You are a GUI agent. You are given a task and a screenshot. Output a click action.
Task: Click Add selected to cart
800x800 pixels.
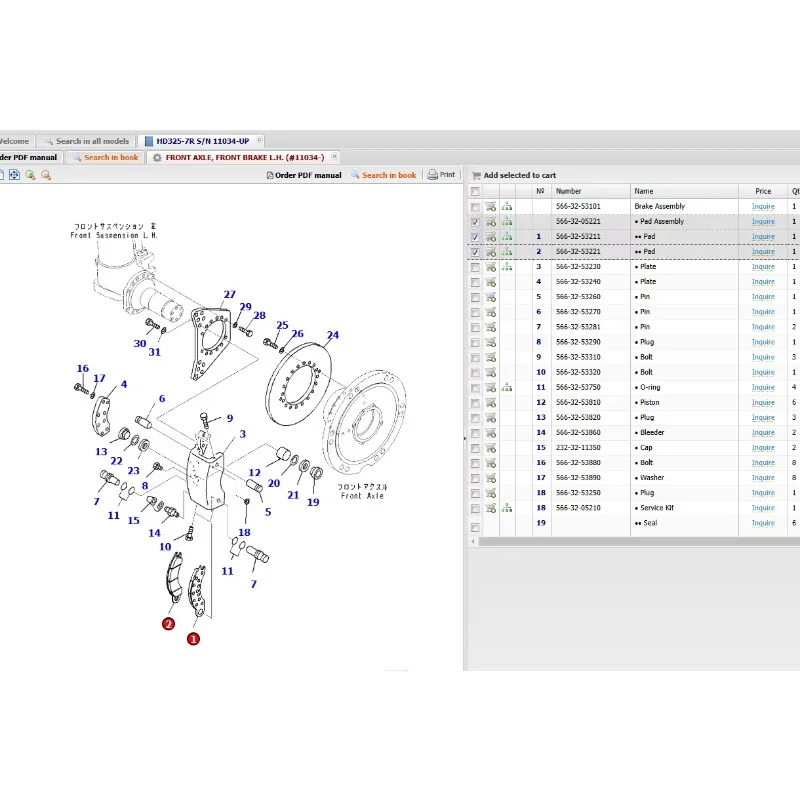[x=514, y=175]
